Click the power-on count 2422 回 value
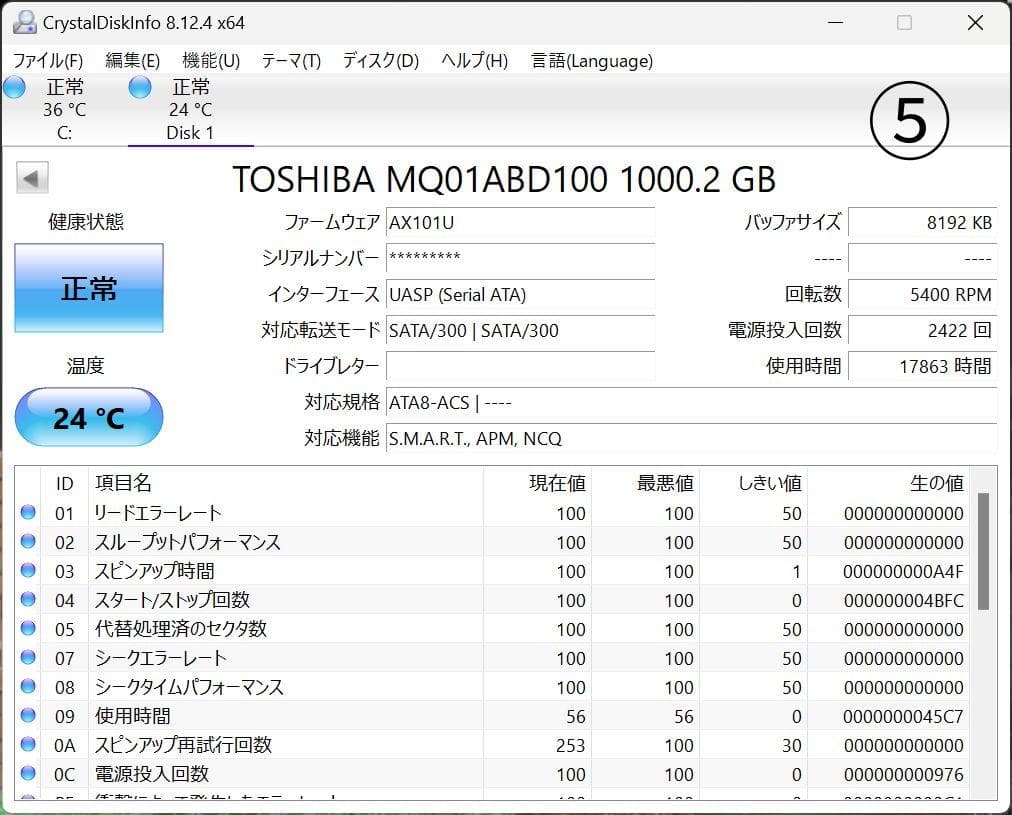This screenshot has height=815, width=1012. click(x=922, y=330)
